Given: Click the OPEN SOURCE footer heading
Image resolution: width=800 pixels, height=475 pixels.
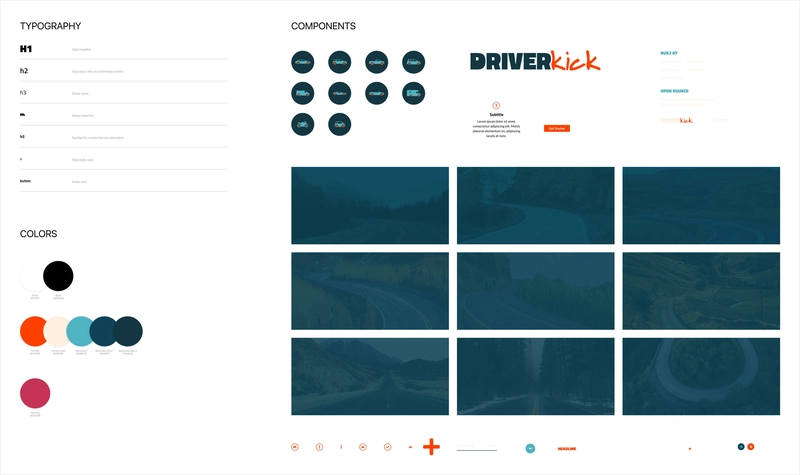Looking at the screenshot, I should tap(674, 91).
